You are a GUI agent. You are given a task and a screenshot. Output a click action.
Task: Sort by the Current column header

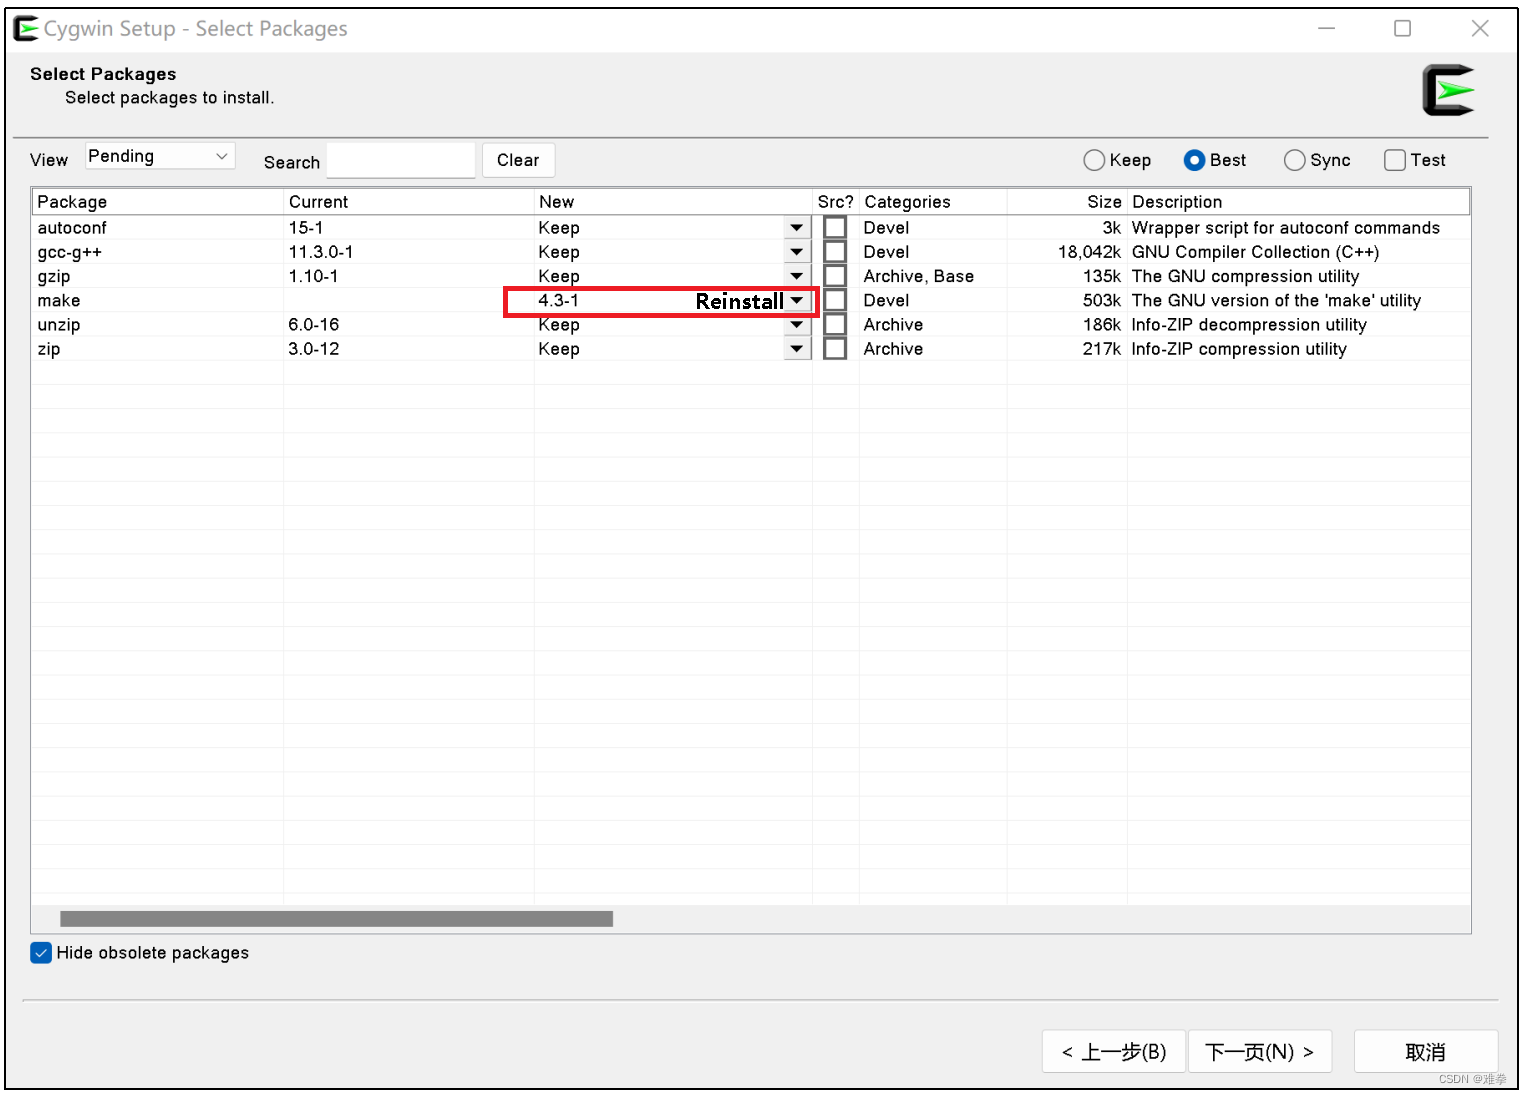point(409,201)
